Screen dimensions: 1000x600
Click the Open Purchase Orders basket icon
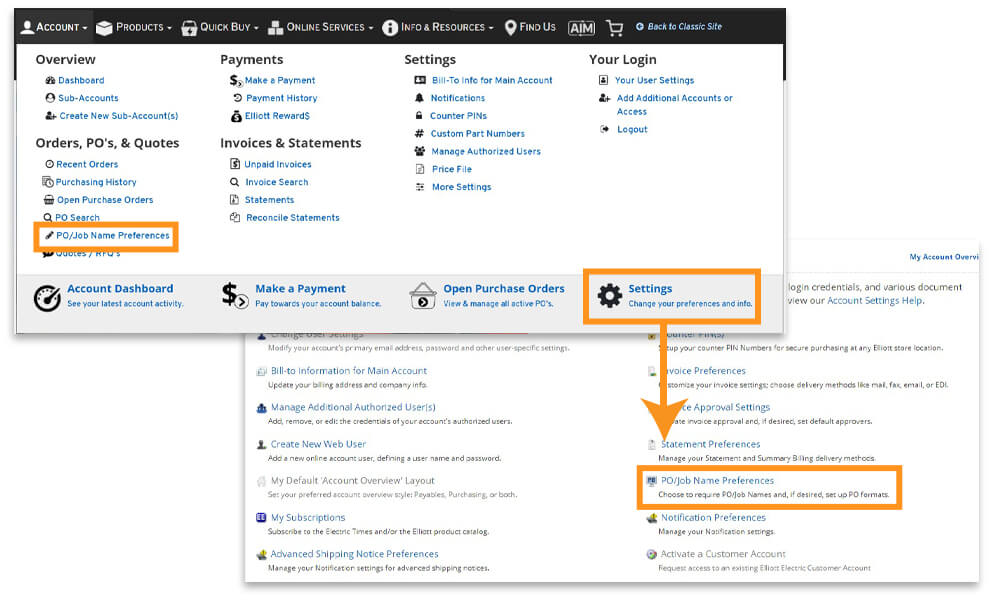click(x=423, y=296)
